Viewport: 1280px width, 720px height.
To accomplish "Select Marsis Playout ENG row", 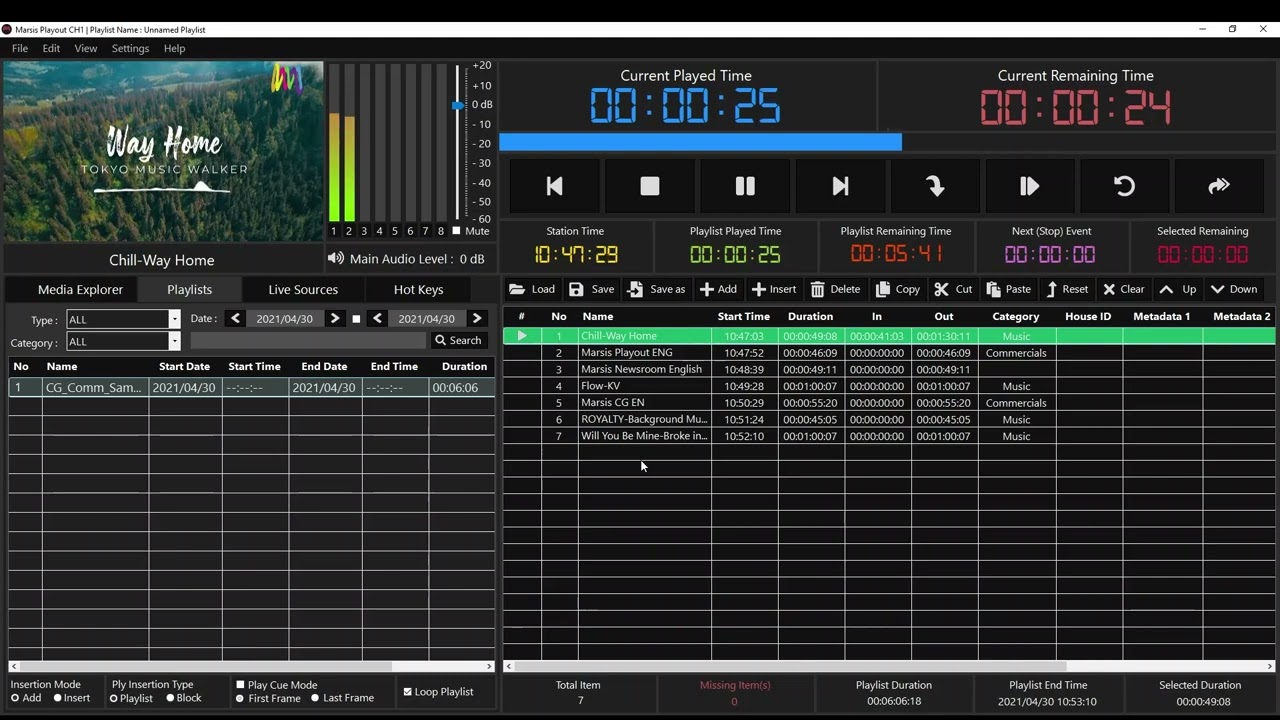I will click(x=889, y=353).
